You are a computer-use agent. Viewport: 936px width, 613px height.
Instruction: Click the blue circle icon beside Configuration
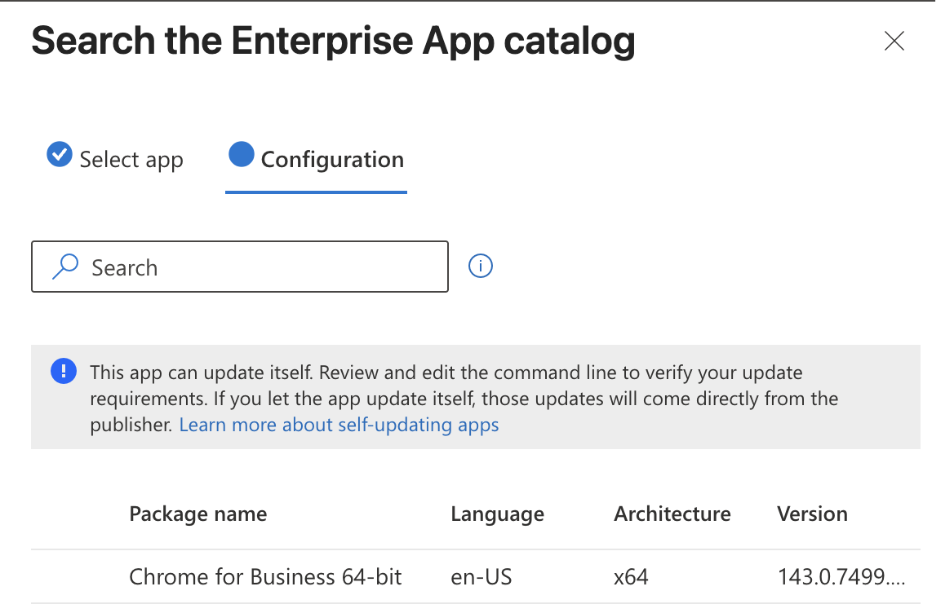[241, 155]
